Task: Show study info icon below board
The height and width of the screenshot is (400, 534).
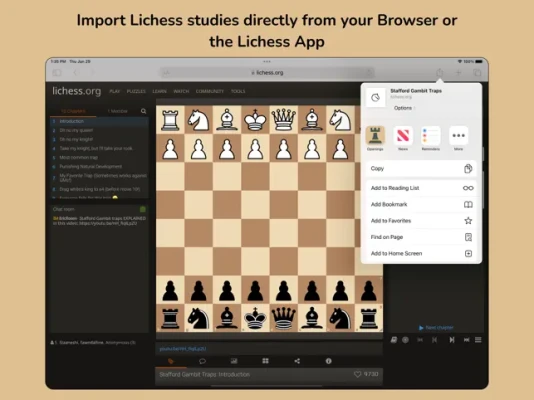Action: point(328,361)
